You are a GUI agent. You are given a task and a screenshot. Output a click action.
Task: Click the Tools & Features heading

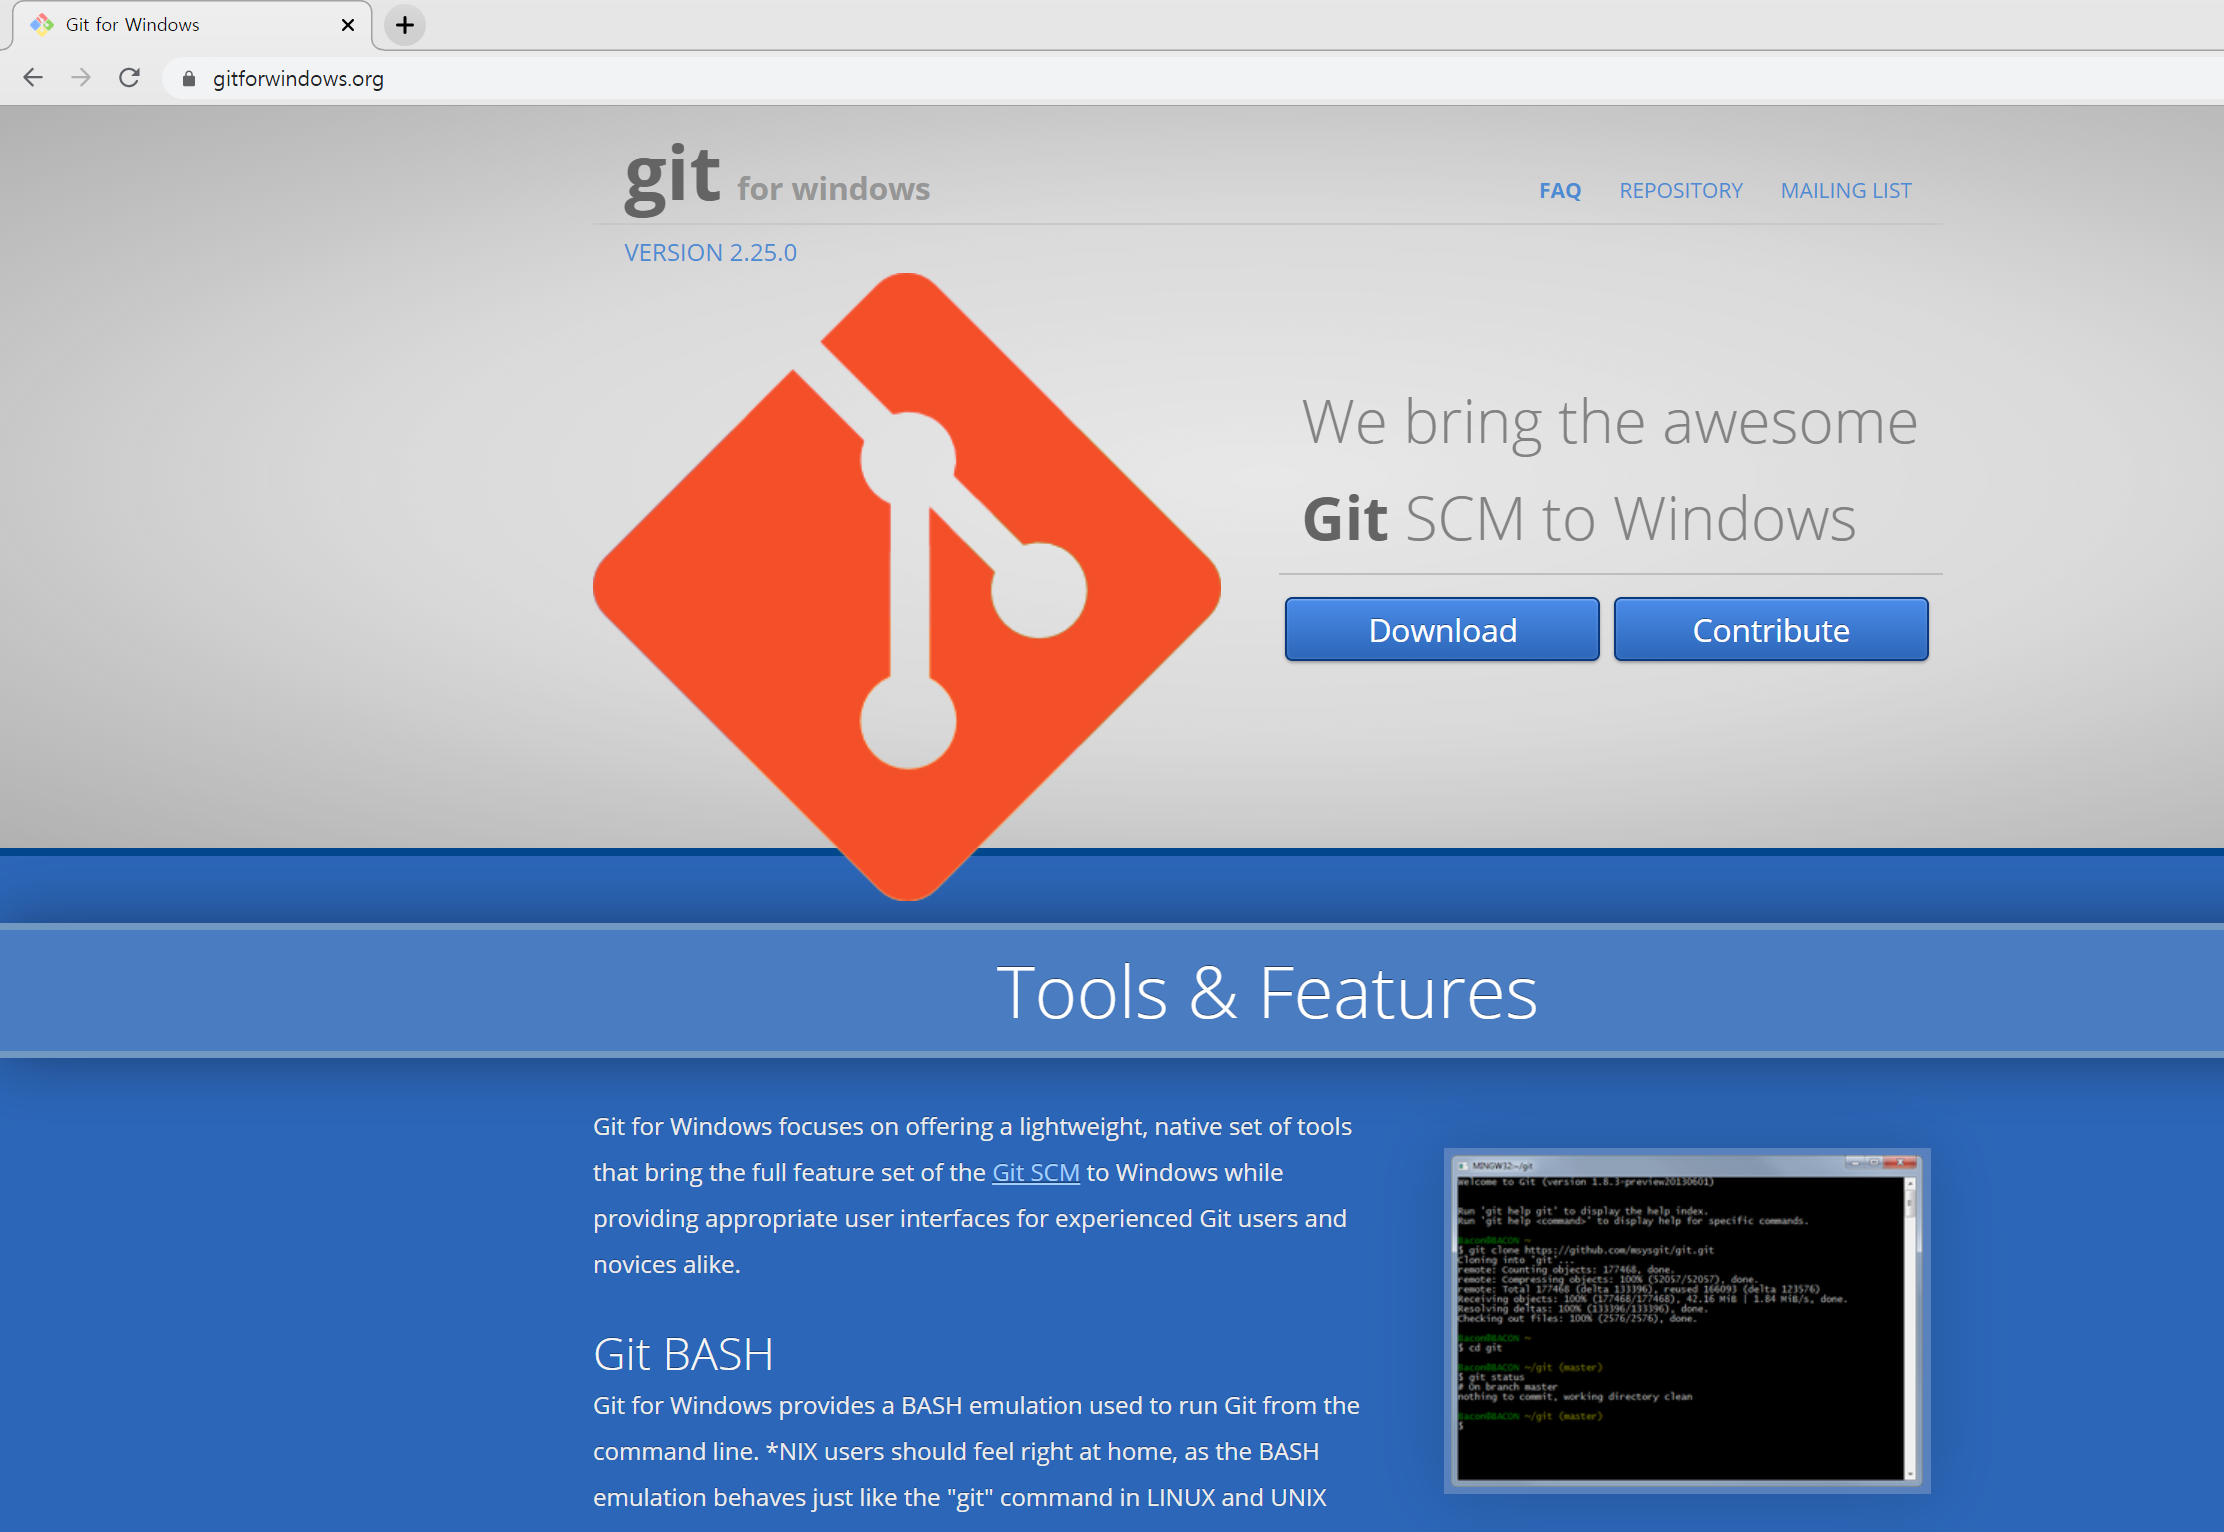(1266, 992)
